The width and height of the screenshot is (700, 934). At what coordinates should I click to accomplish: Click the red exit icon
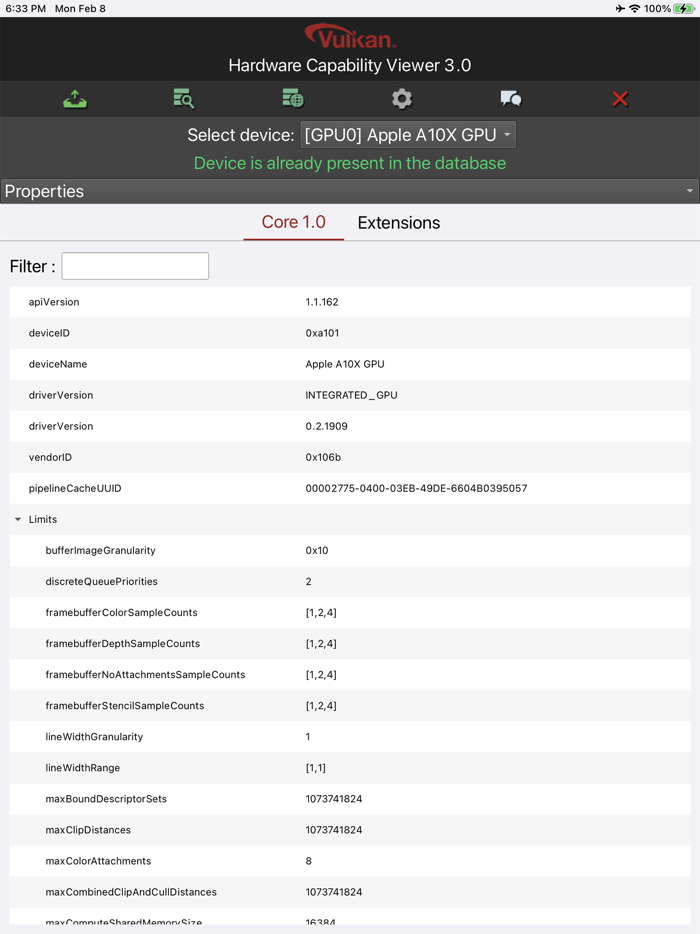point(620,99)
